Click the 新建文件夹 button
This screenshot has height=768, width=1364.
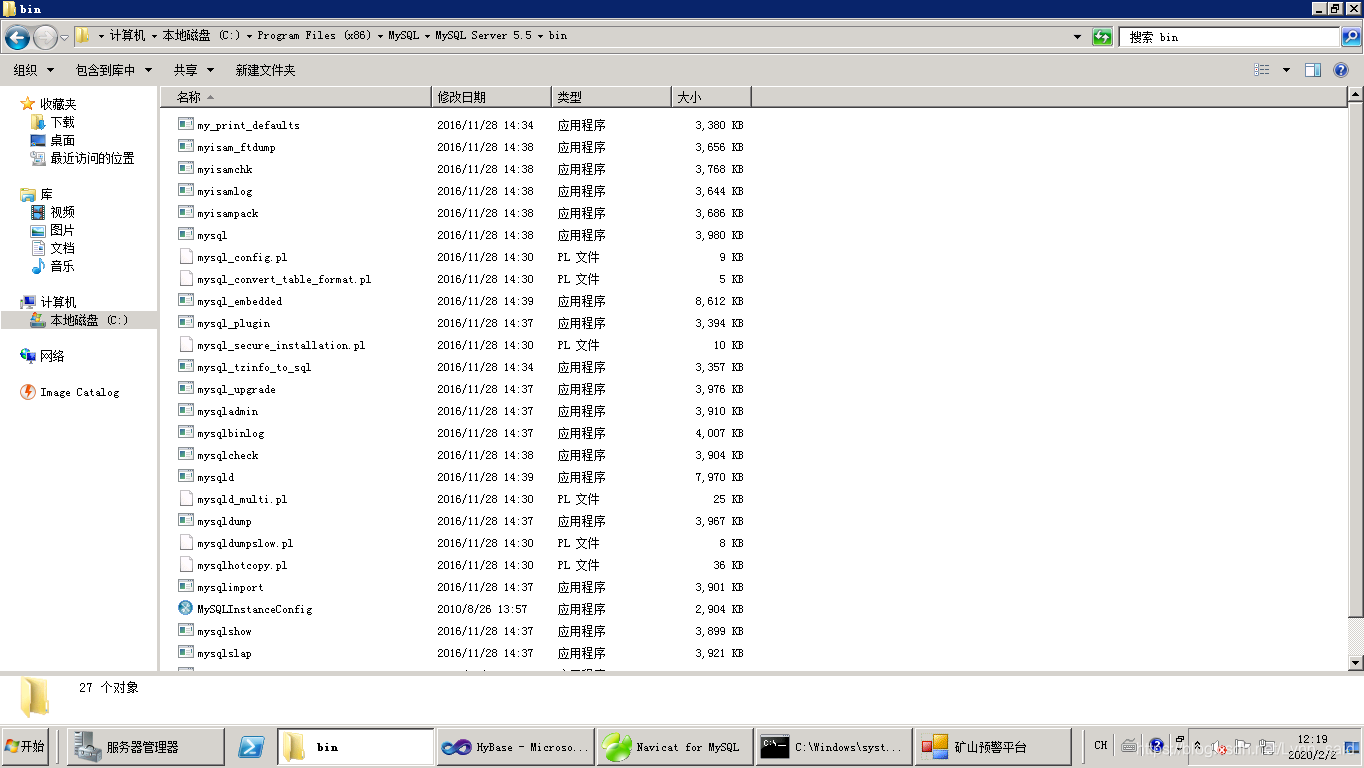click(x=265, y=70)
